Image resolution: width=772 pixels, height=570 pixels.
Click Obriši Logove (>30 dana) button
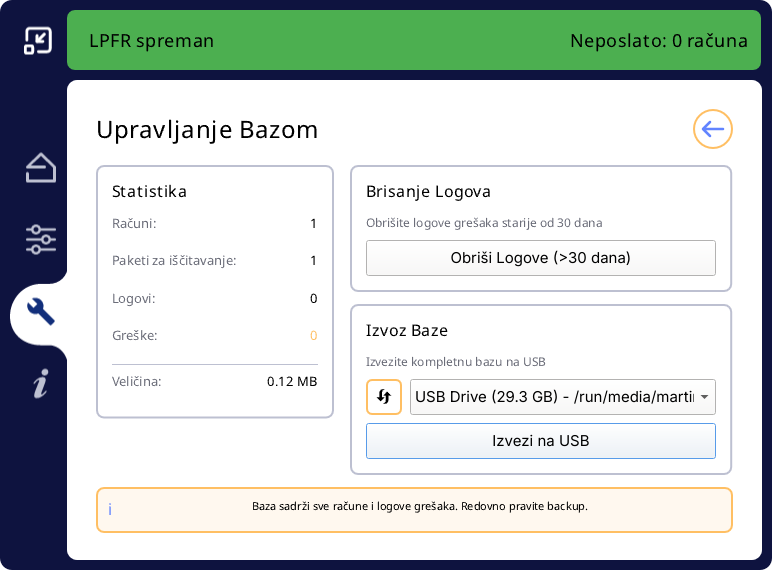[x=540, y=258]
